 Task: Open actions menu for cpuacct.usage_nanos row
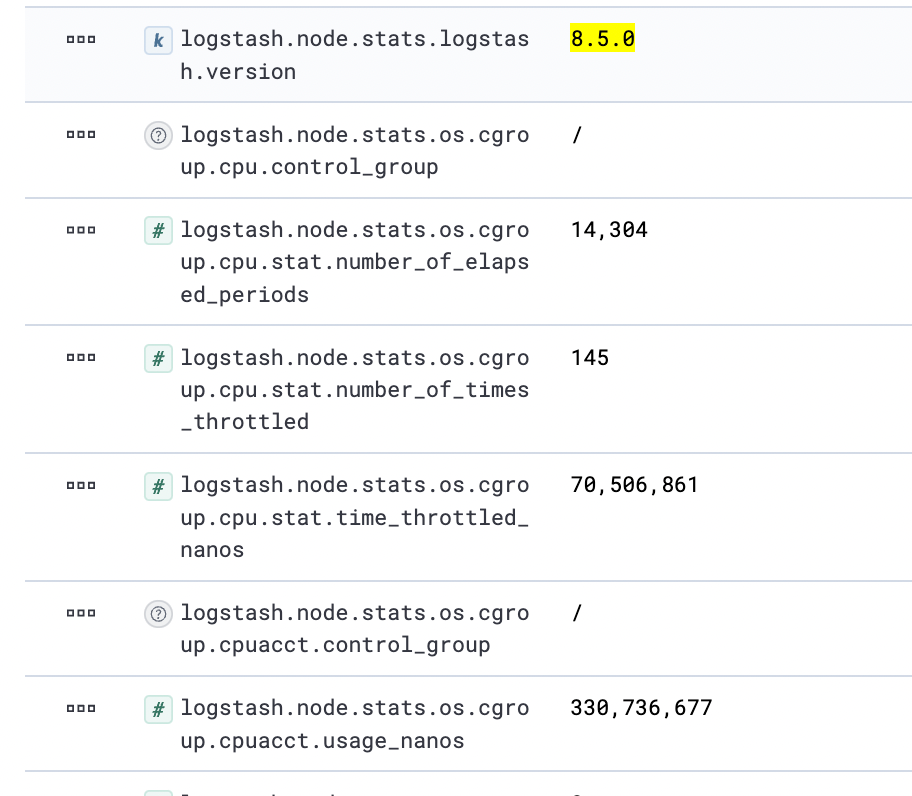81,708
